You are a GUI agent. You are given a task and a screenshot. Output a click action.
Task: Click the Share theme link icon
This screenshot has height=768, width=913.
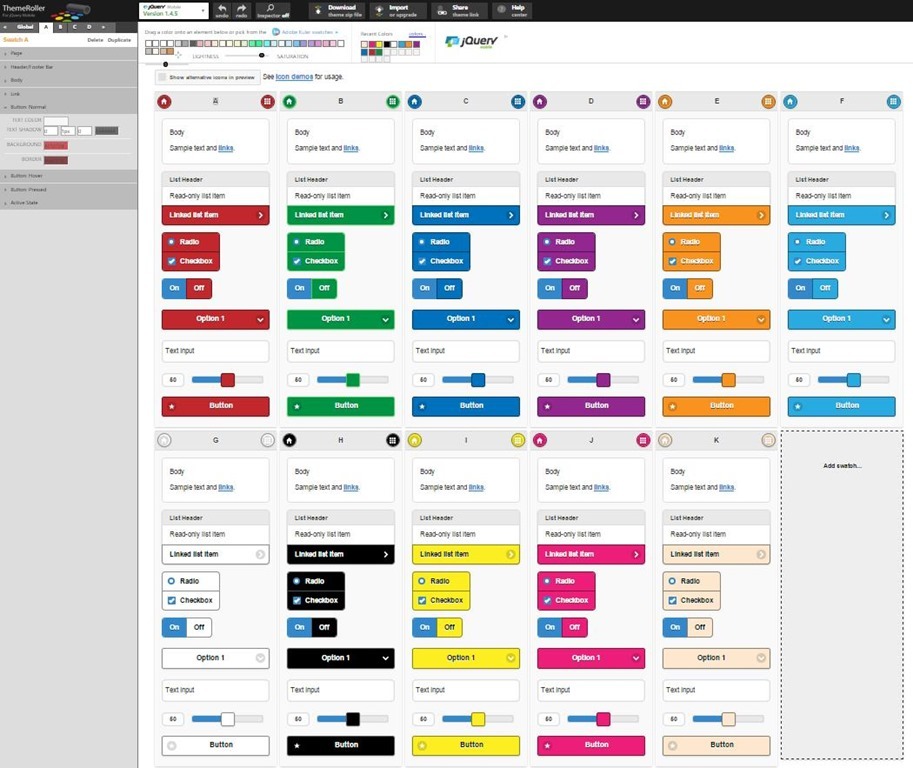[x=441, y=11]
